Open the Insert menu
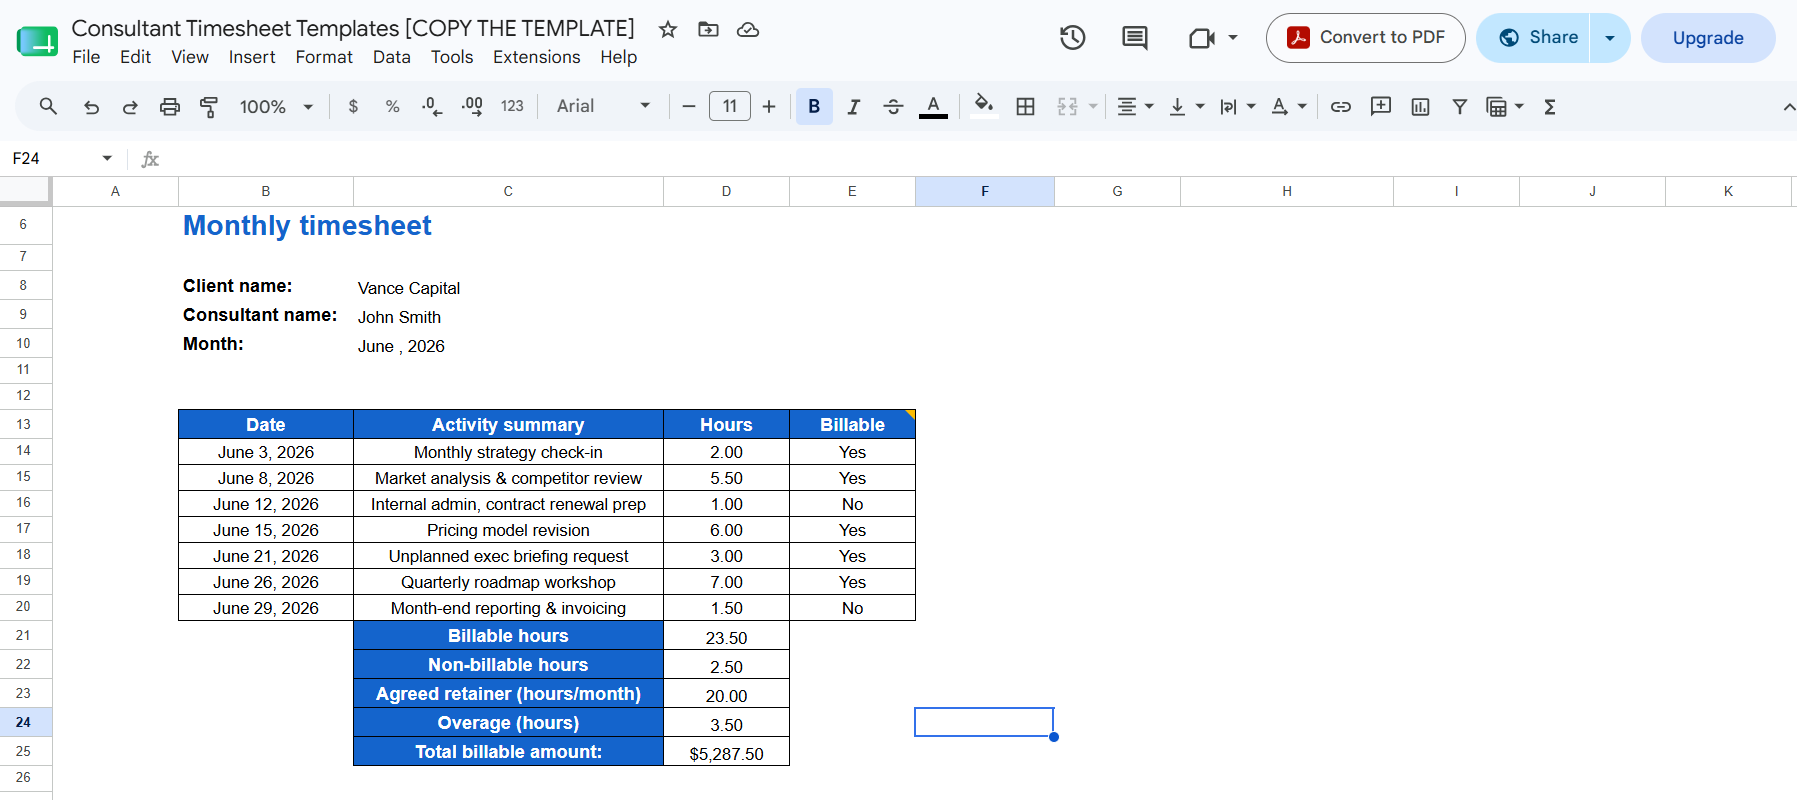The width and height of the screenshot is (1797, 800). pyautogui.click(x=252, y=57)
